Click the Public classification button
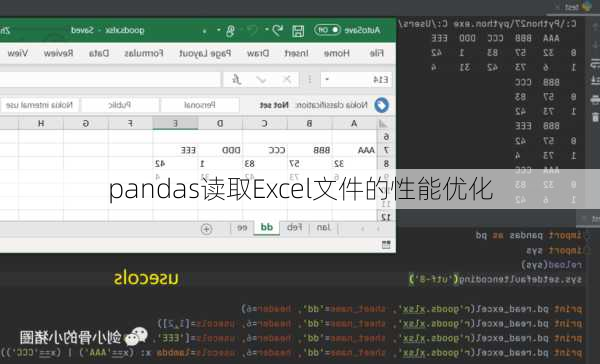The height and width of the screenshot is (364, 600). pyautogui.click(x=120, y=105)
